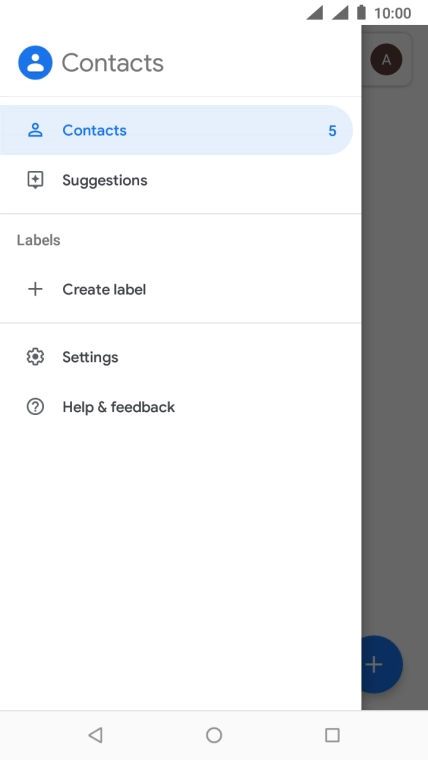Viewport: 428px width, 760px height.
Task: Open the Settings gear icon
Action: pyautogui.click(x=35, y=357)
